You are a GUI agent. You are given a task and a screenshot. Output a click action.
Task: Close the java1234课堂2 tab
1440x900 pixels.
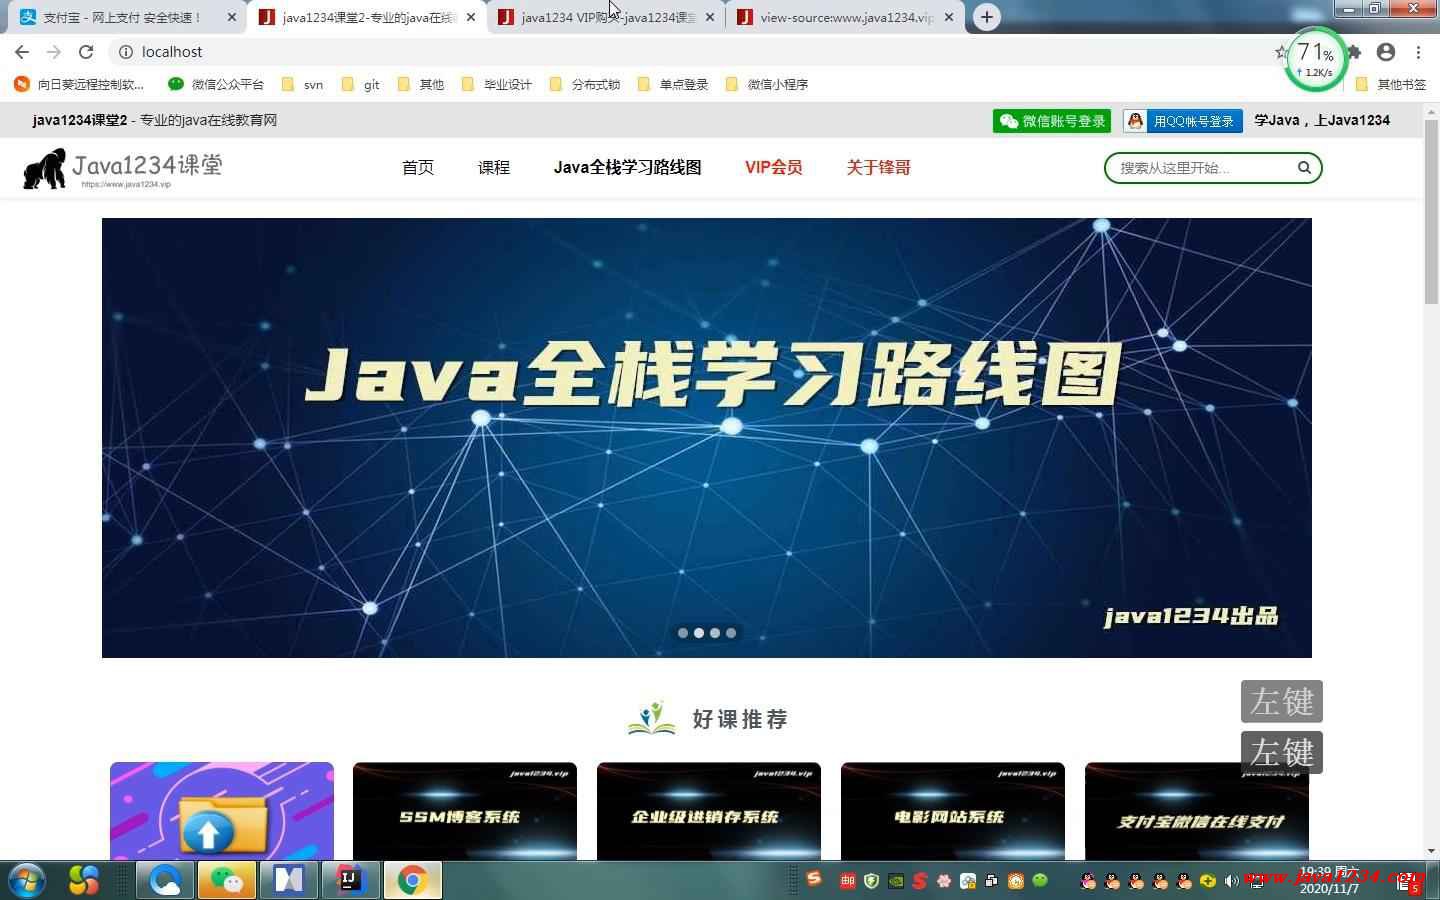pos(471,17)
